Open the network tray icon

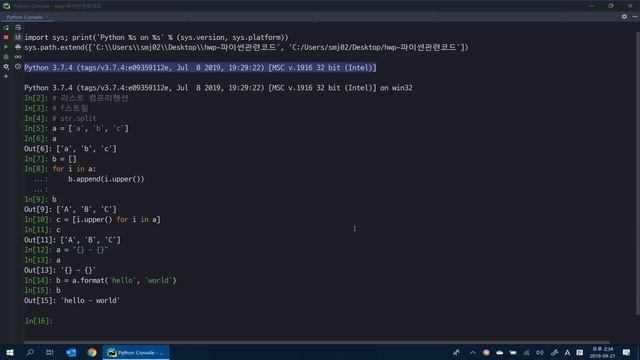pos(527,352)
